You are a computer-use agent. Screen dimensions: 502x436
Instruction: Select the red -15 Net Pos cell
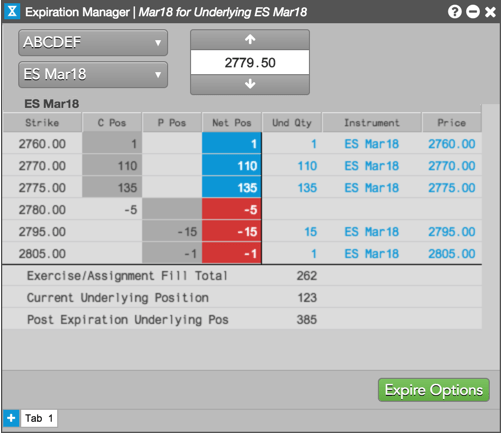(232, 232)
